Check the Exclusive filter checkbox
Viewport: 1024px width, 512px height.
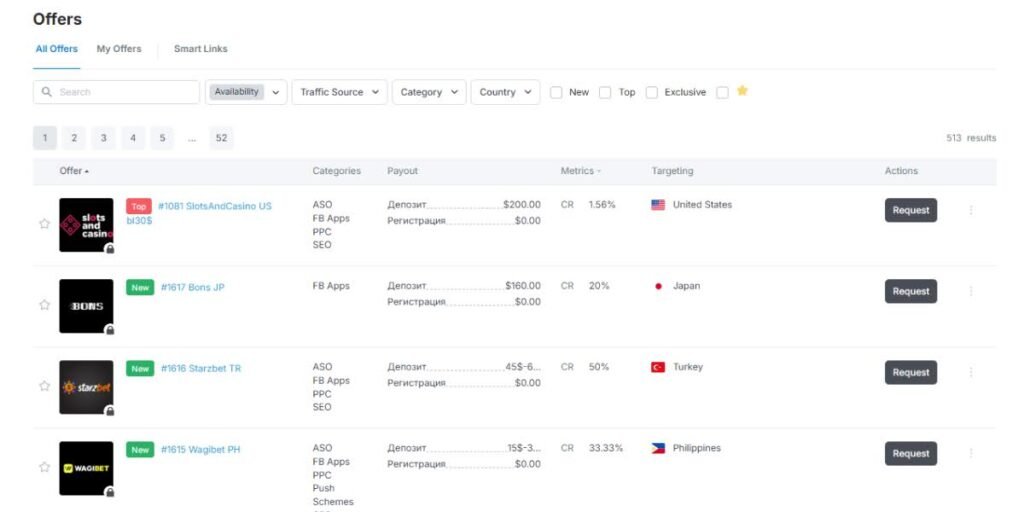[x=652, y=92]
